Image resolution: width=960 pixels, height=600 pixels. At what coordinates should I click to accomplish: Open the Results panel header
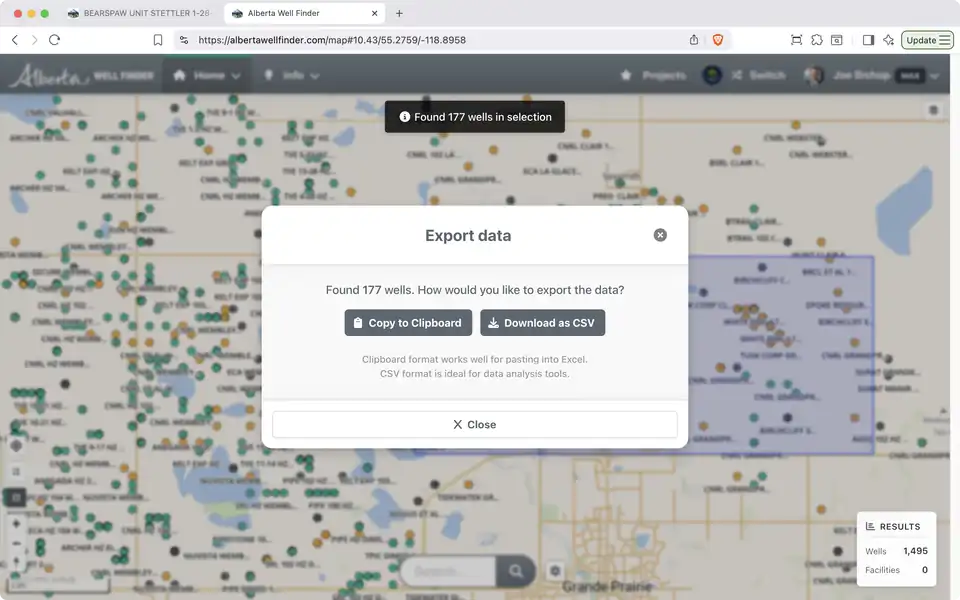(x=893, y=527)
